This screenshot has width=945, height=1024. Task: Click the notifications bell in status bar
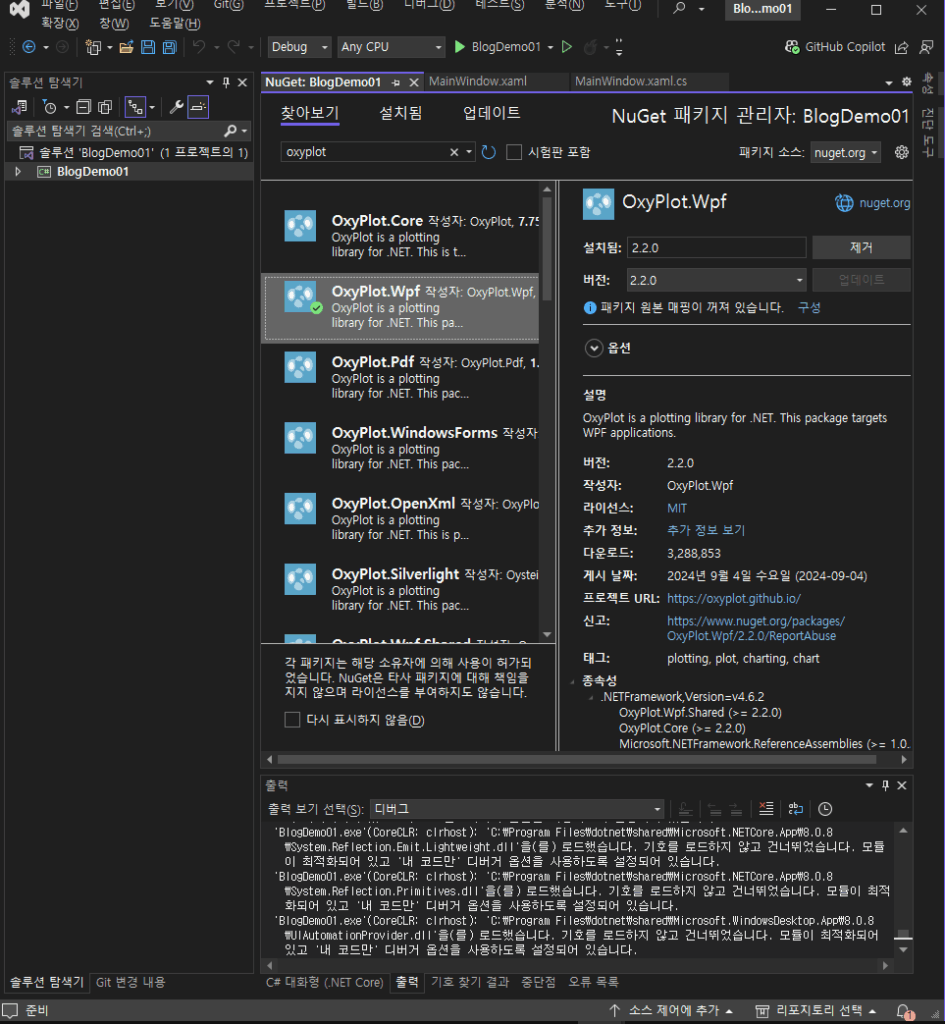904,1011
